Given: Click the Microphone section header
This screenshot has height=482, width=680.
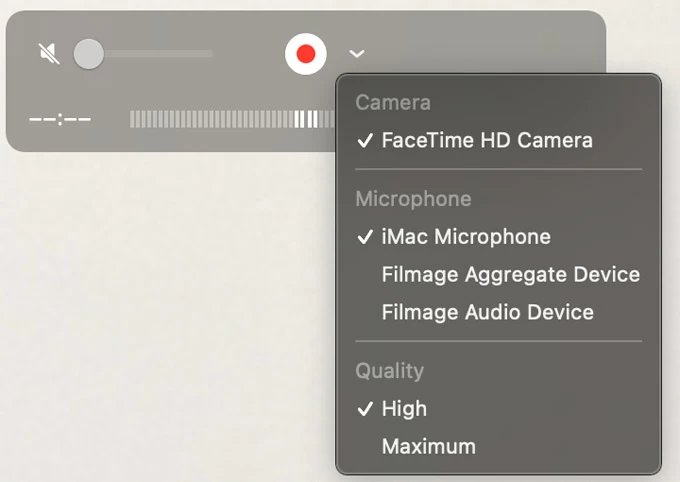Looking at the screenshot, I should [x=413, y=199].
